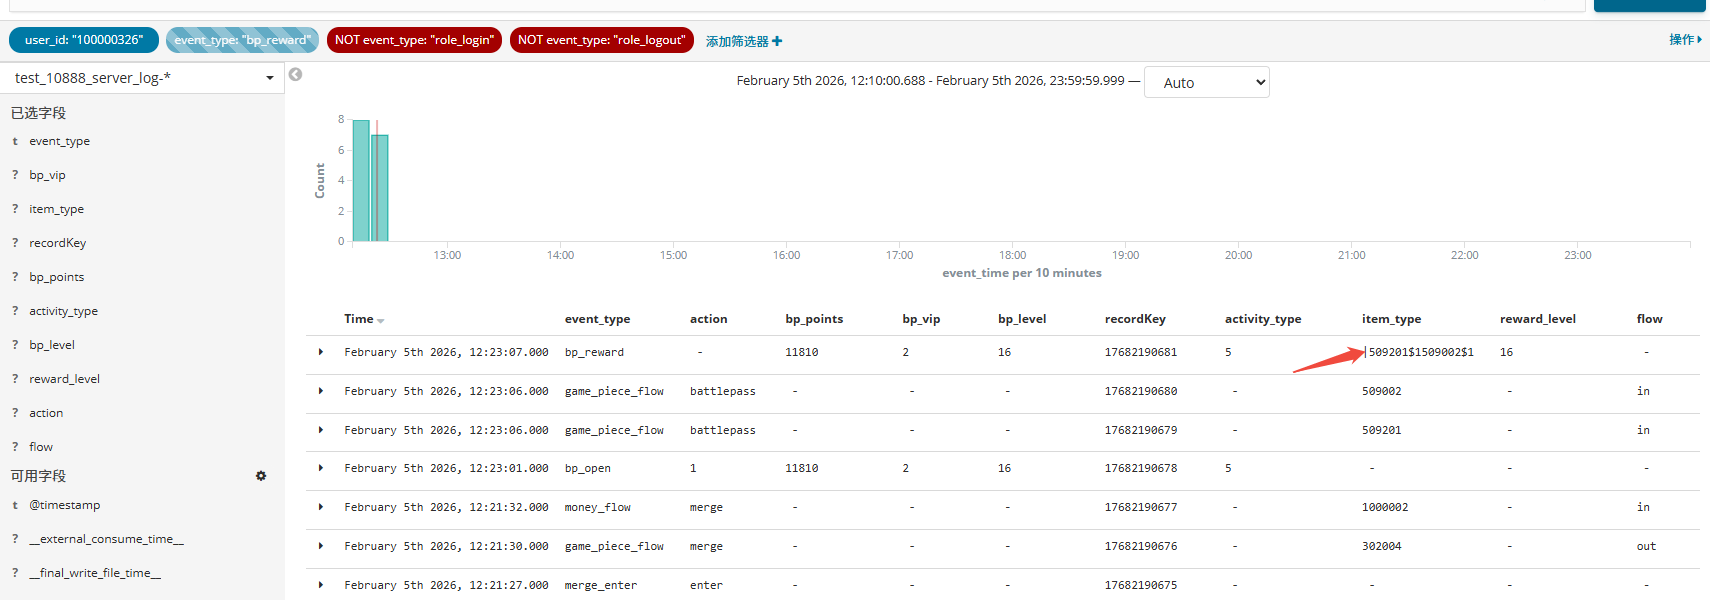The image size is (1710, 600).
Task: Select the item_type field in sidebar
Action: (56, 210)
